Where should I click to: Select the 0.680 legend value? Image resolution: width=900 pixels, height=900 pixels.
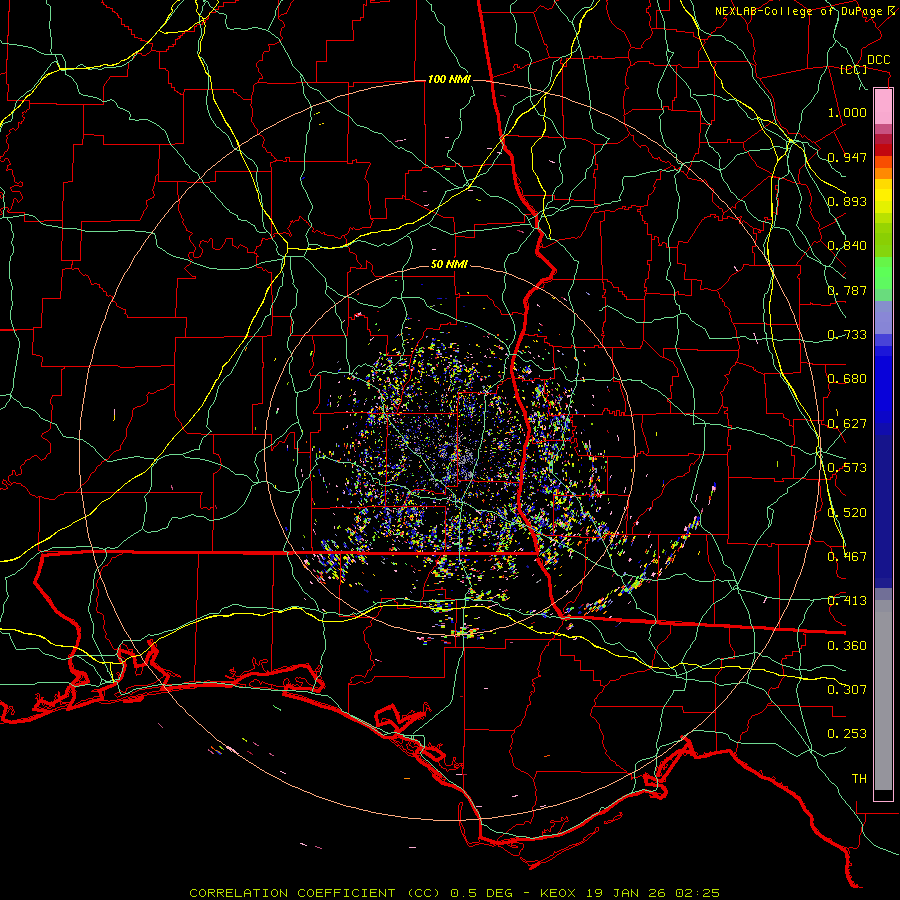847,379
